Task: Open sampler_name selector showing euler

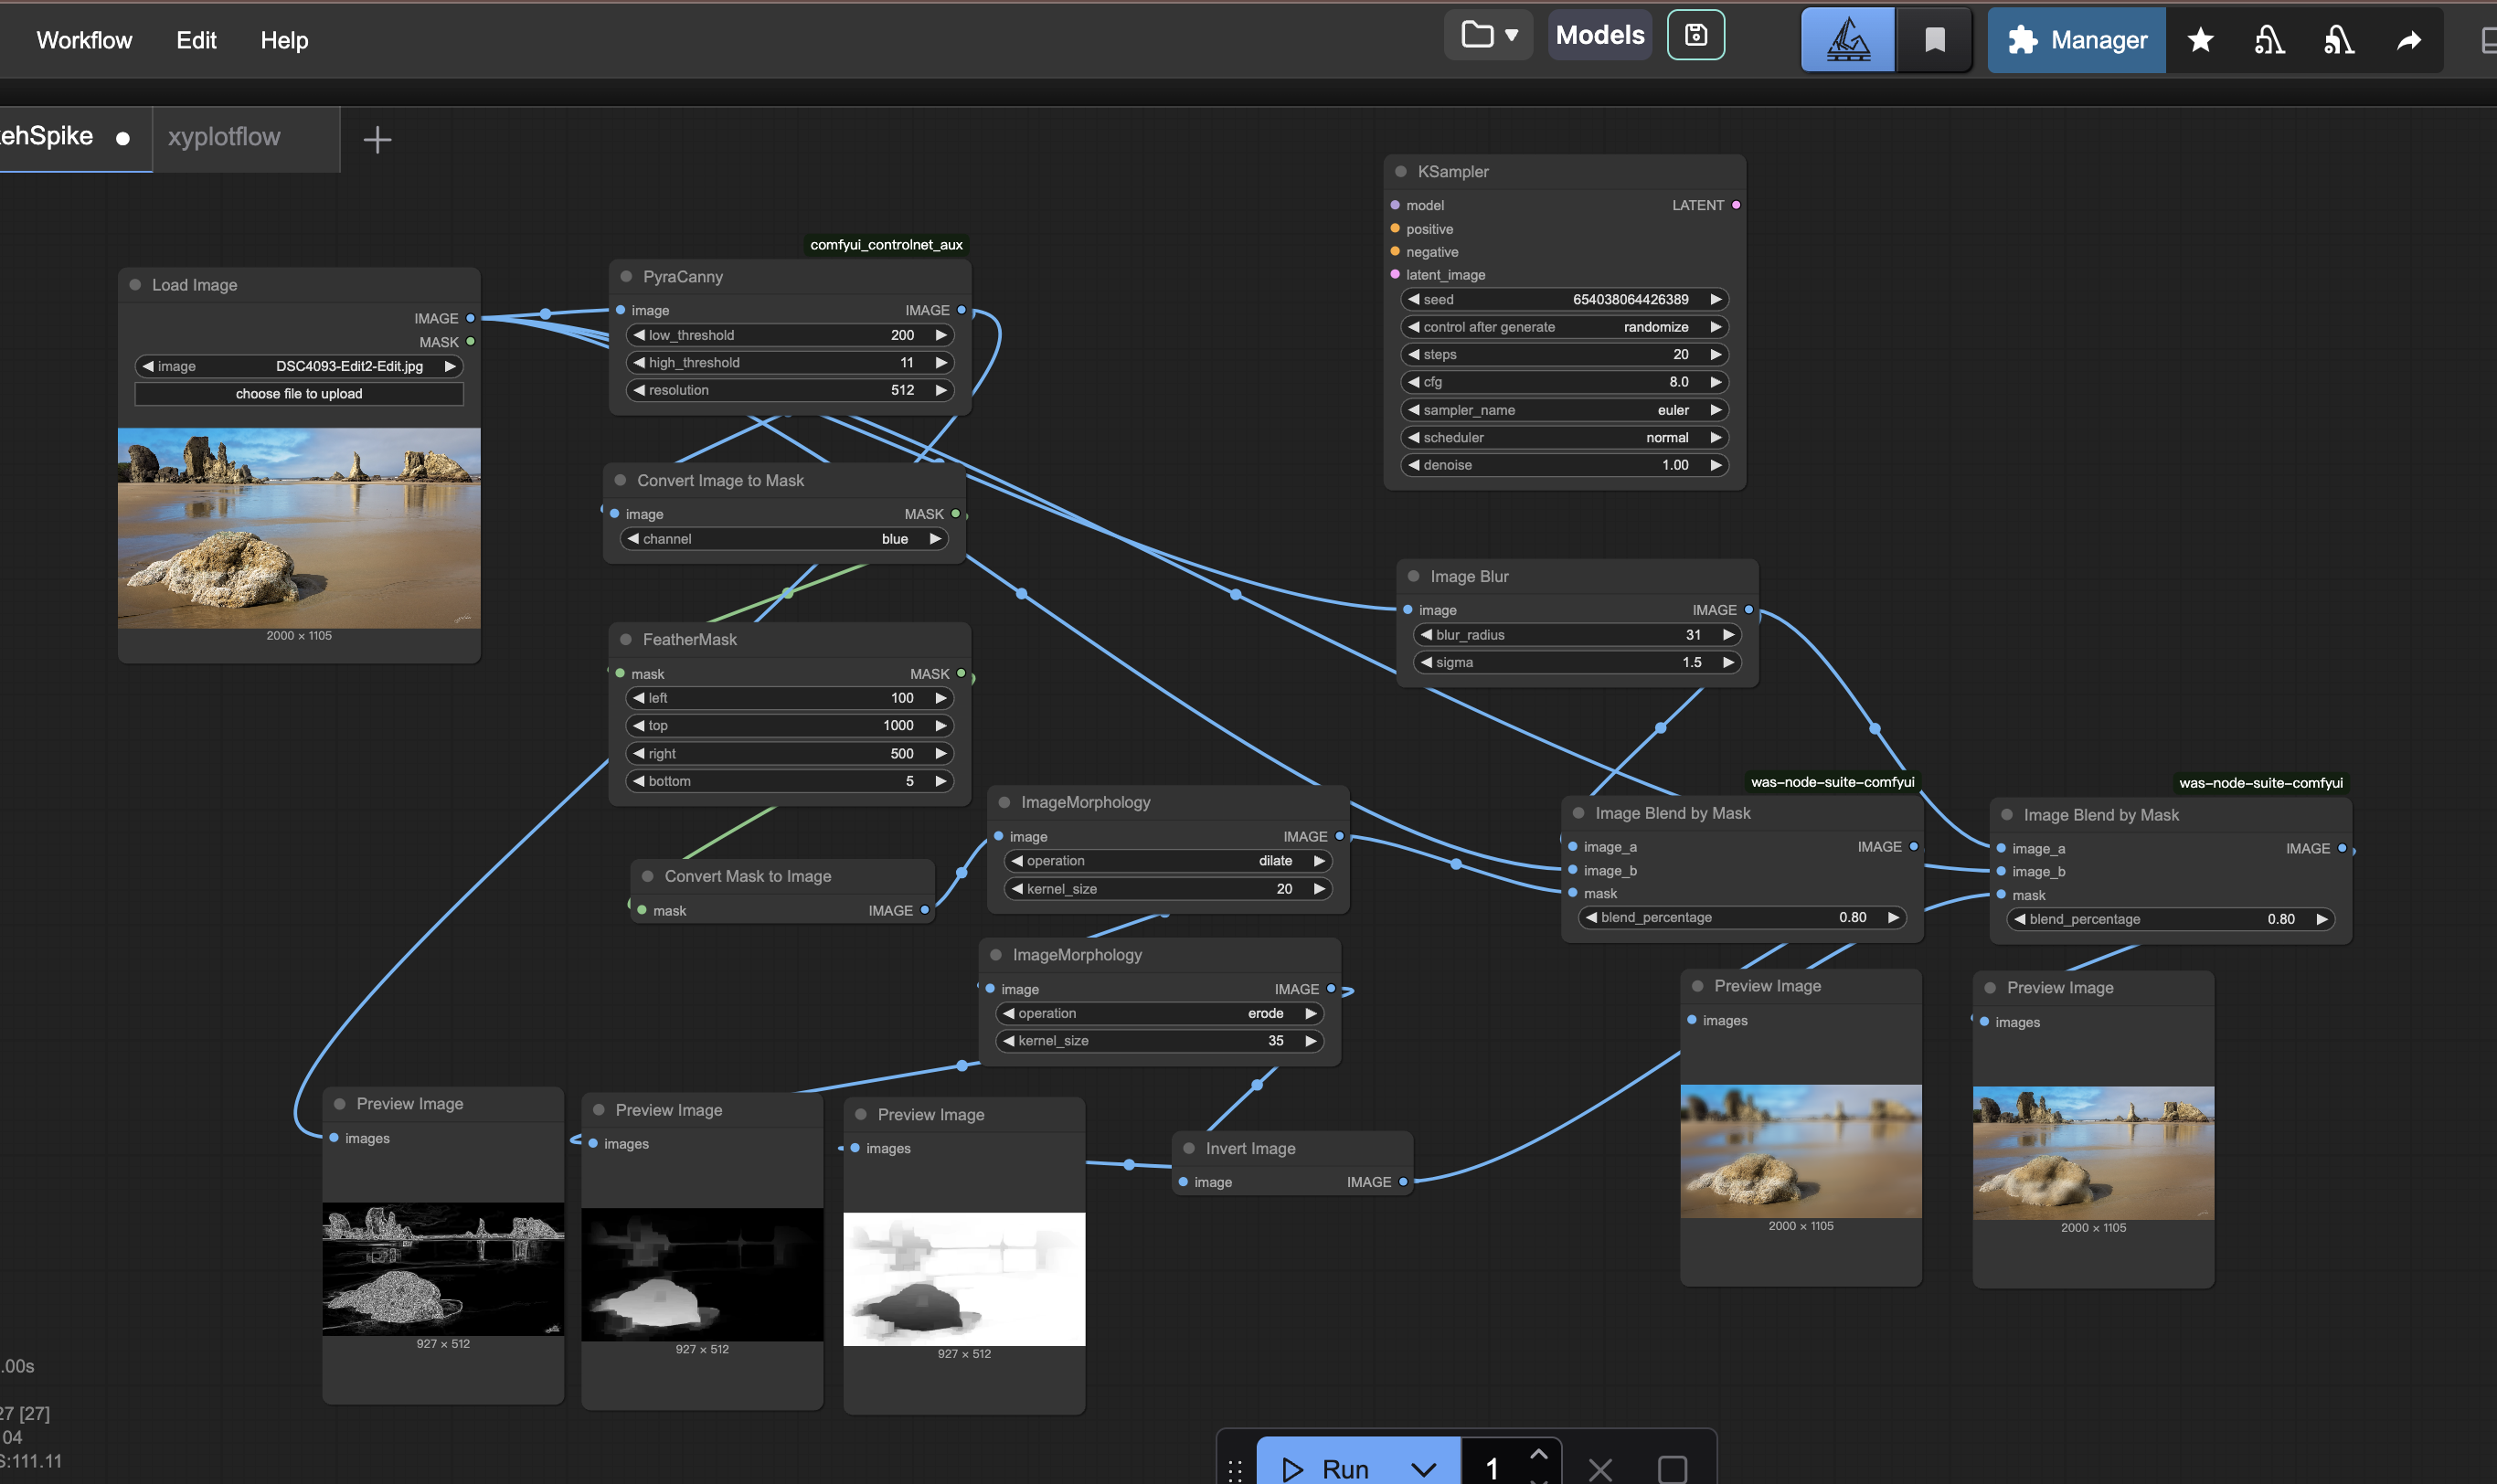Action: pos(1564,410)
